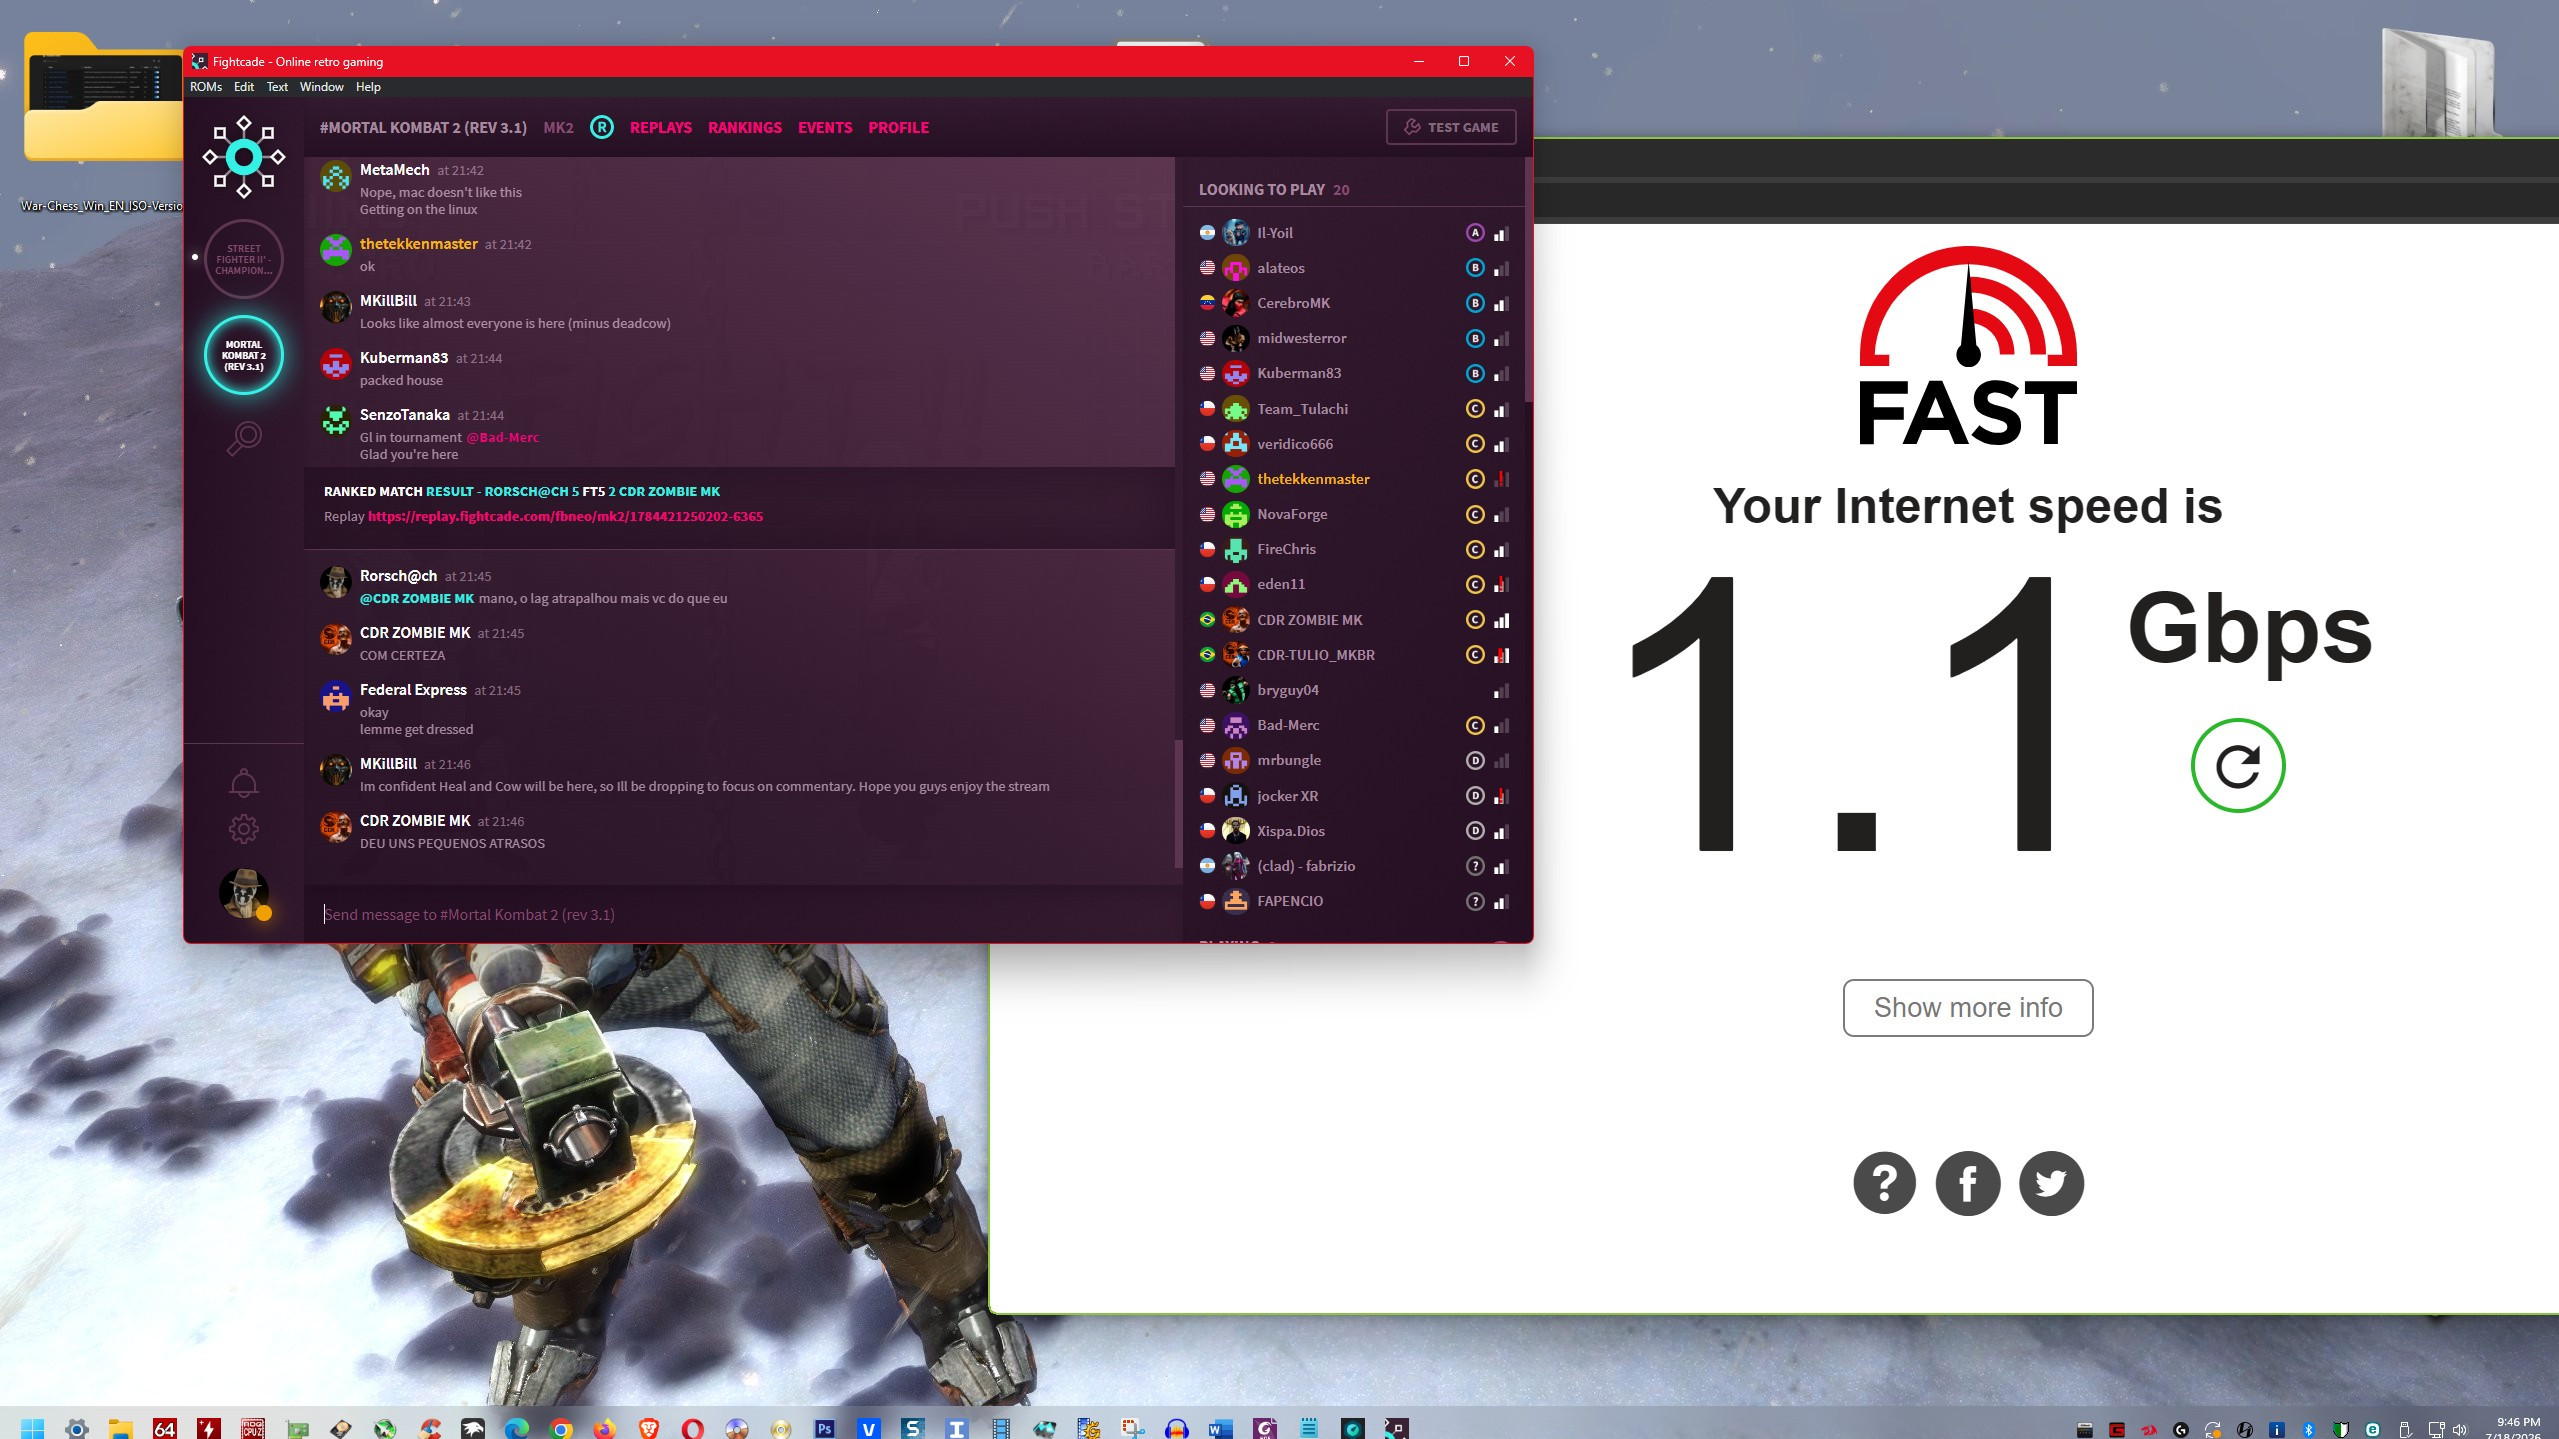Select player veridico666 in the player list
2559x1439 pixels.
tap(1354, 444)
